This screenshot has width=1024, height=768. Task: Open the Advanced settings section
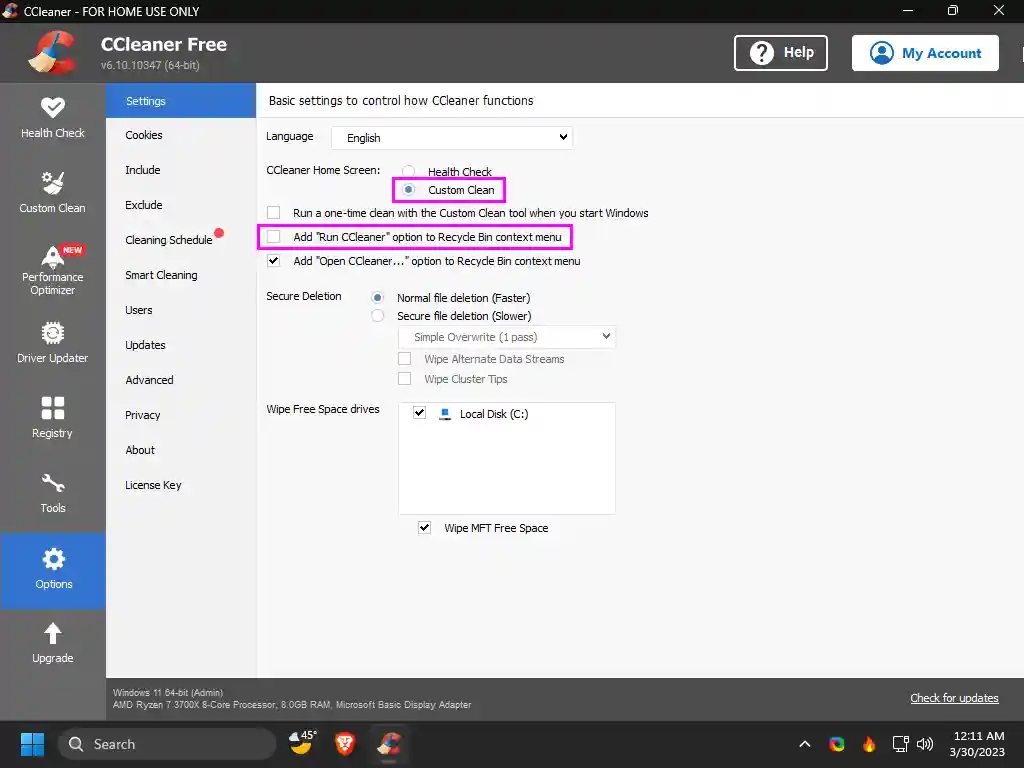click(x=149, y=380)
